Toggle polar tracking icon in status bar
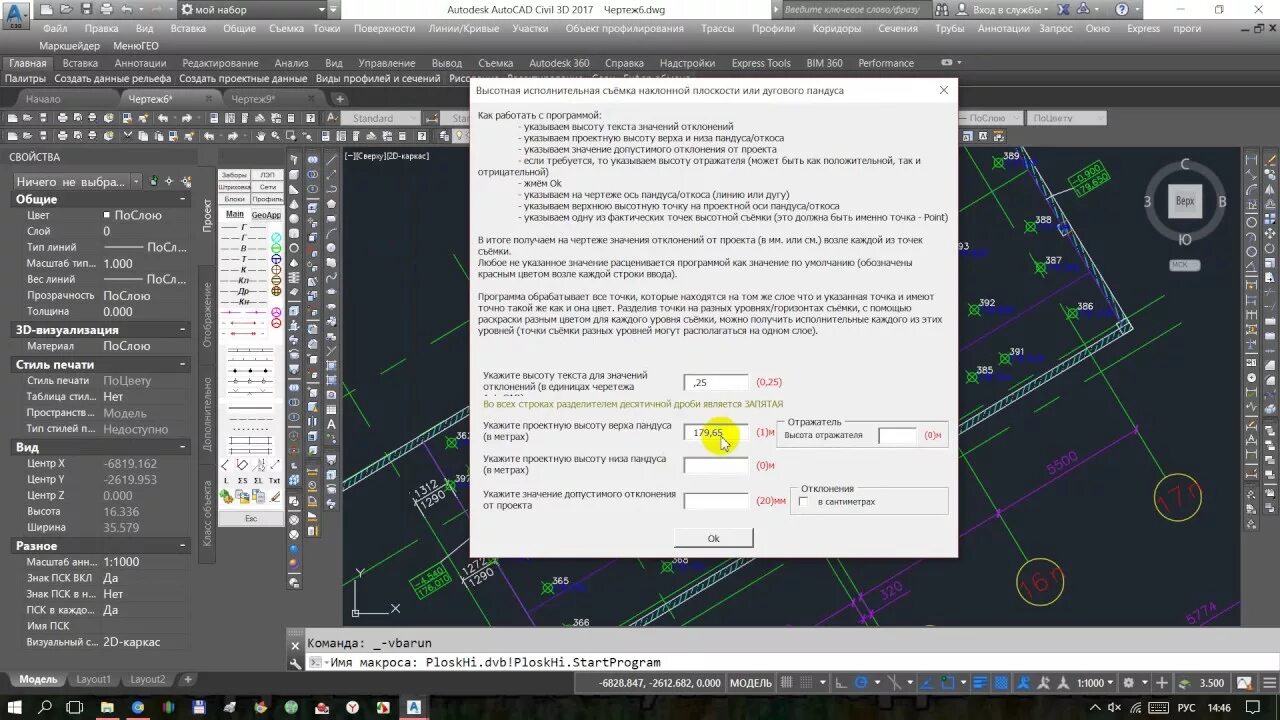Screen dimensions: 1280x720 [862, 683]
